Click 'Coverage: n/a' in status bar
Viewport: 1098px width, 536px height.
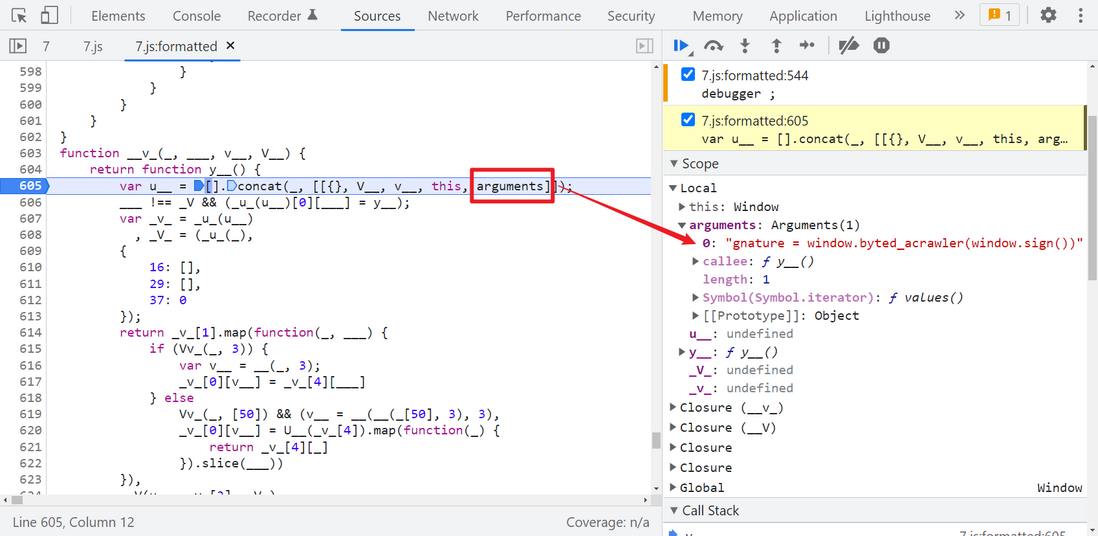coord(607,522)
